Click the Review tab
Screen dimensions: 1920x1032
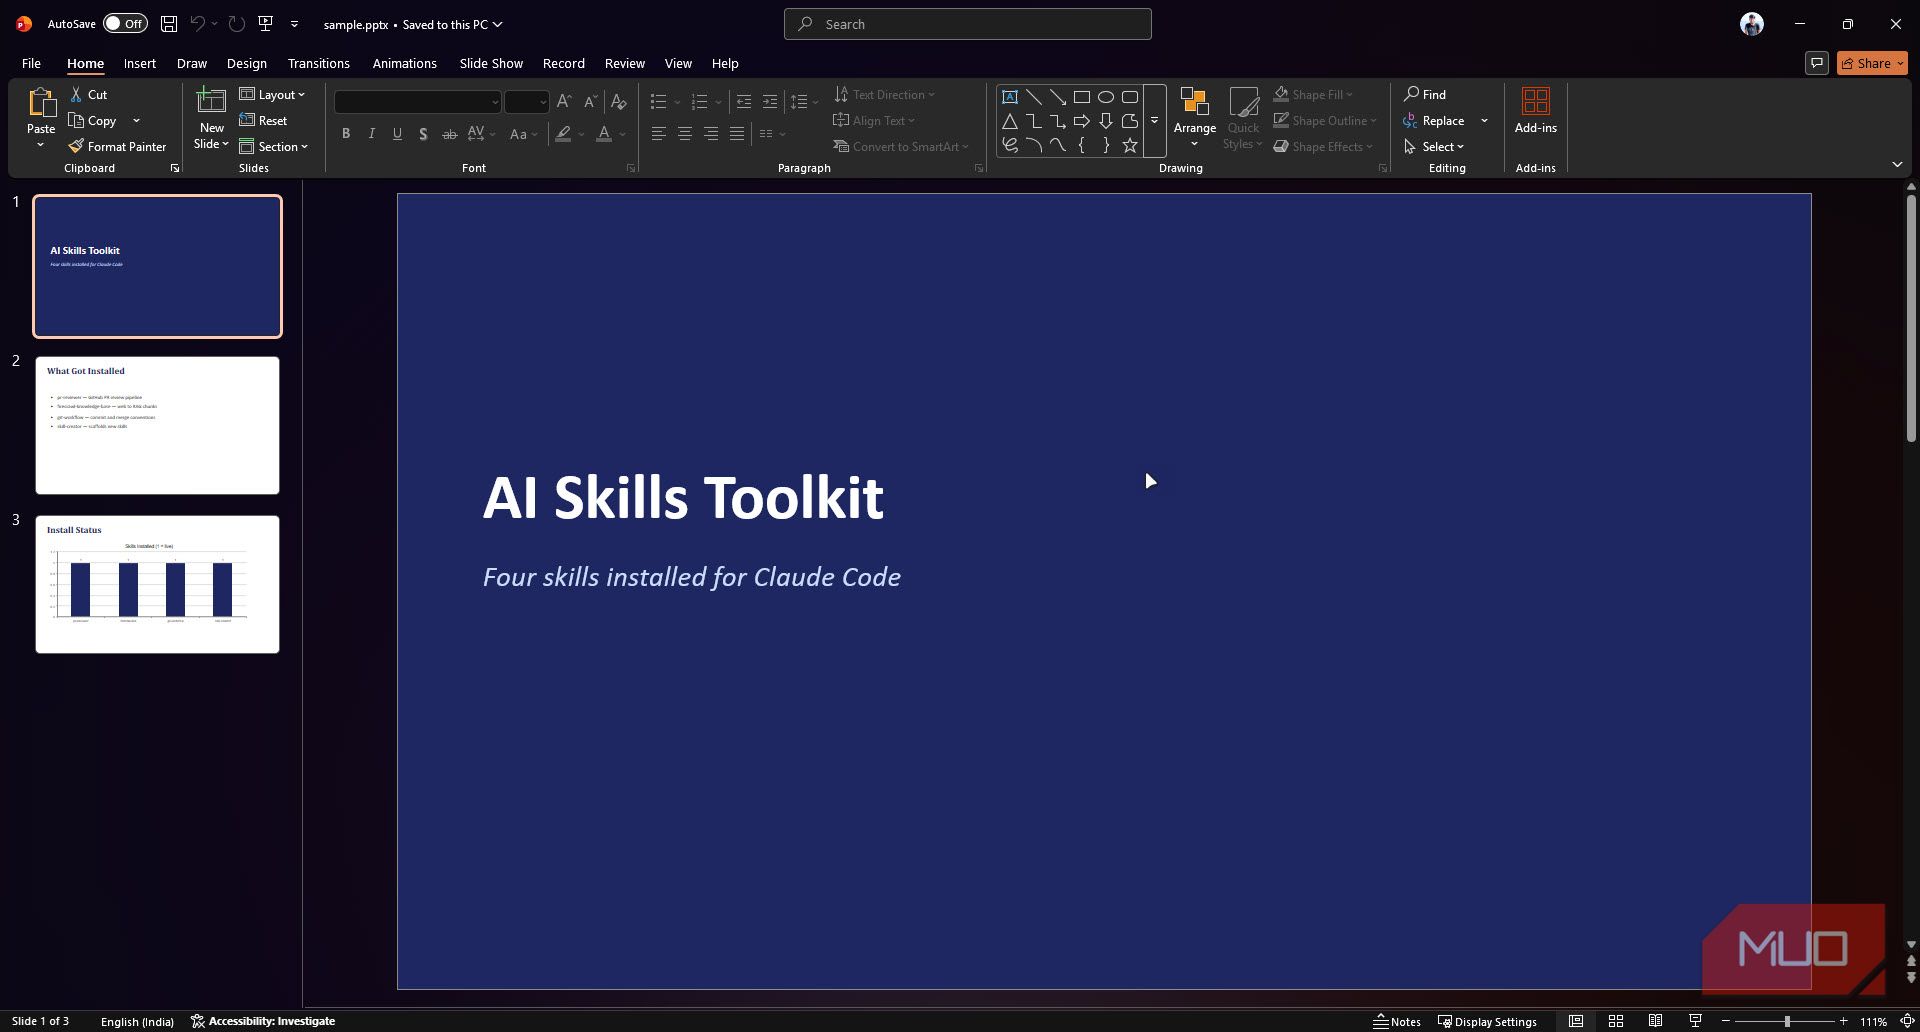pos(624,63)
